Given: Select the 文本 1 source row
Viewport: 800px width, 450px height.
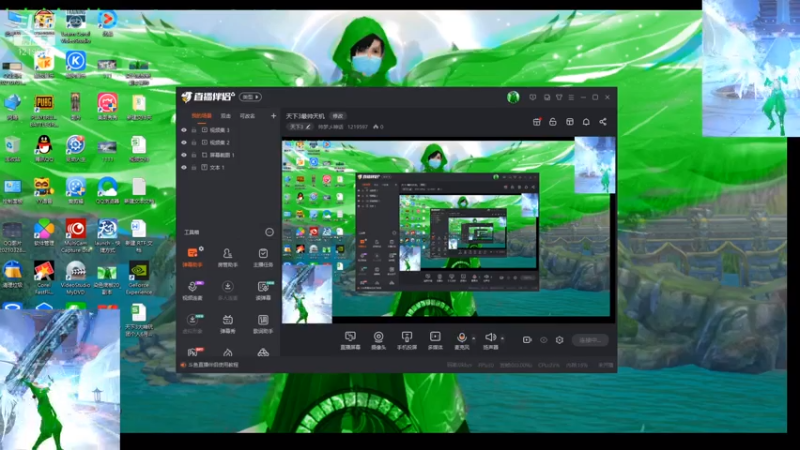Looking at the screenshot, I should [229, 167].
